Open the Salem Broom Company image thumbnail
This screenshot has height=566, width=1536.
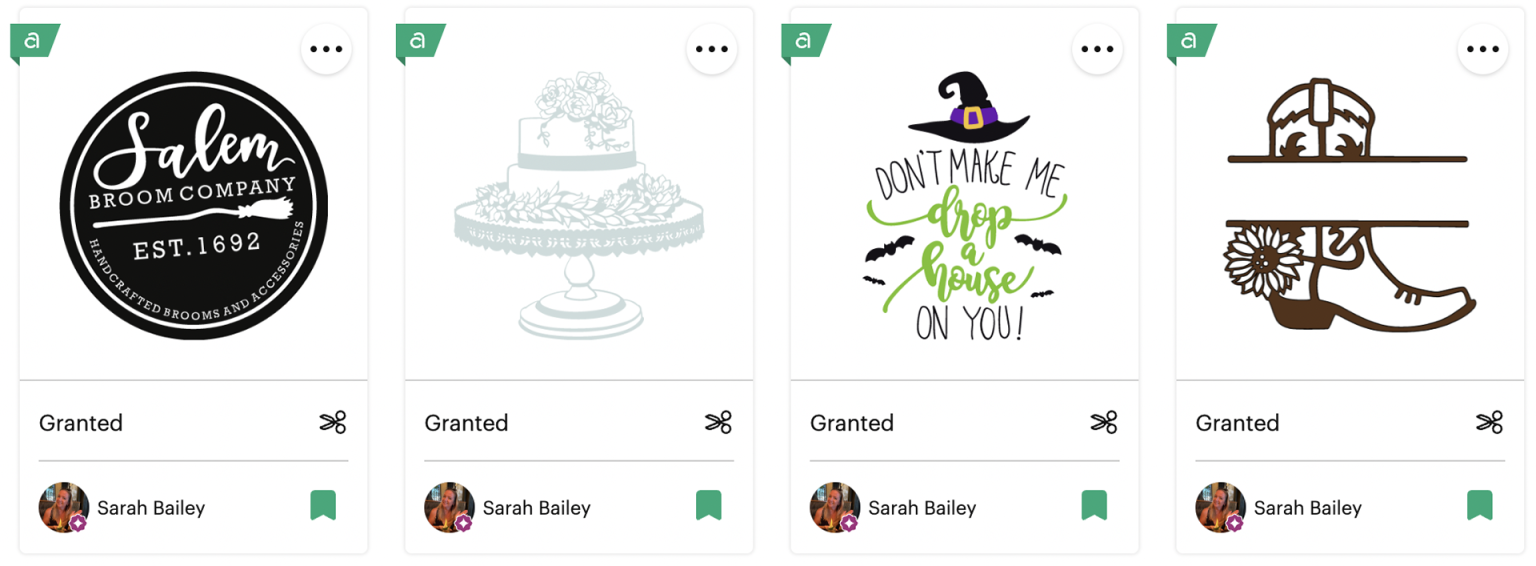194,205
